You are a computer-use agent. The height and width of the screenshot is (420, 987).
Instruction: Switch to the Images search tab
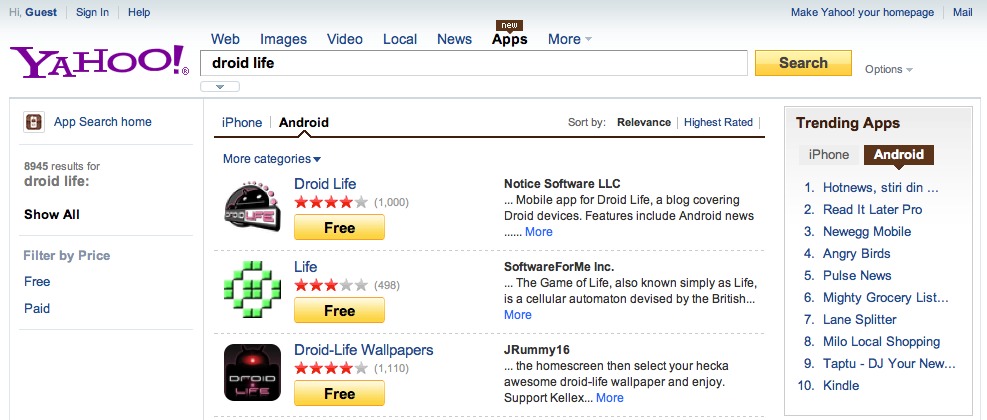(283, 39)
